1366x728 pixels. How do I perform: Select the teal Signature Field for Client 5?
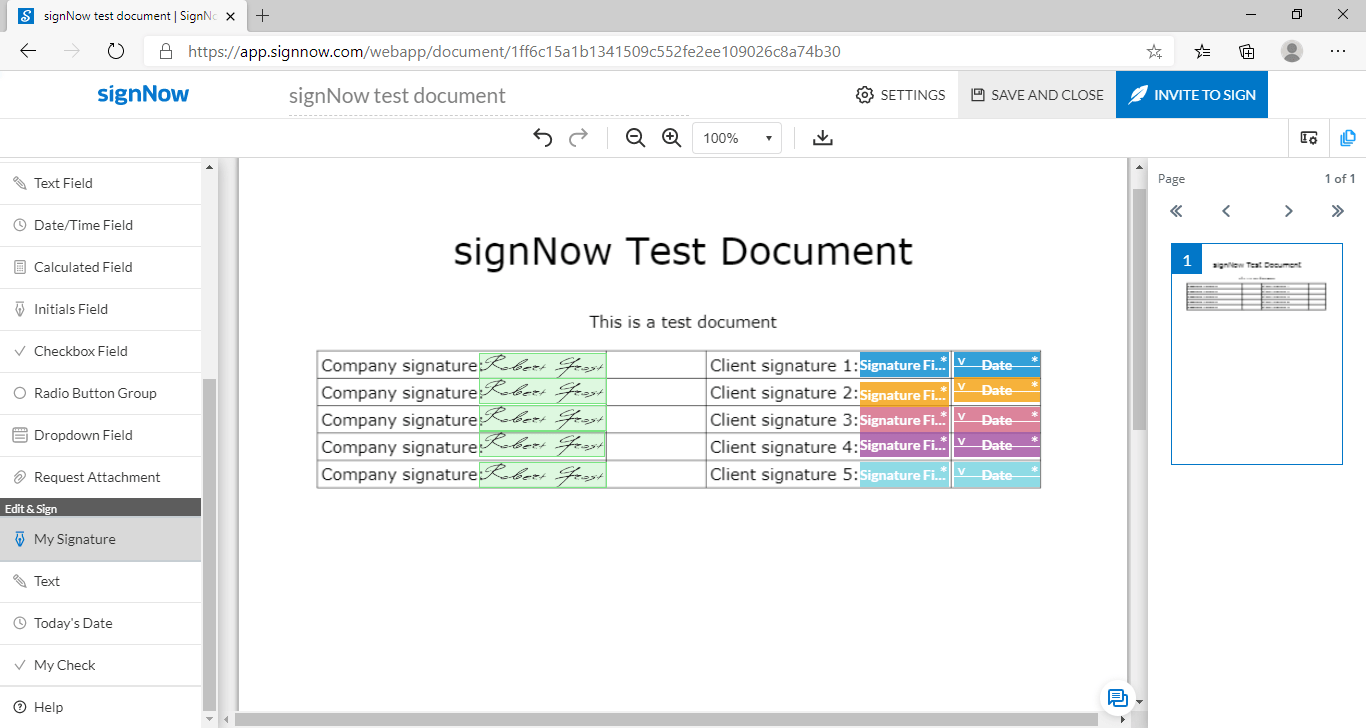click(x=904, y=475)
